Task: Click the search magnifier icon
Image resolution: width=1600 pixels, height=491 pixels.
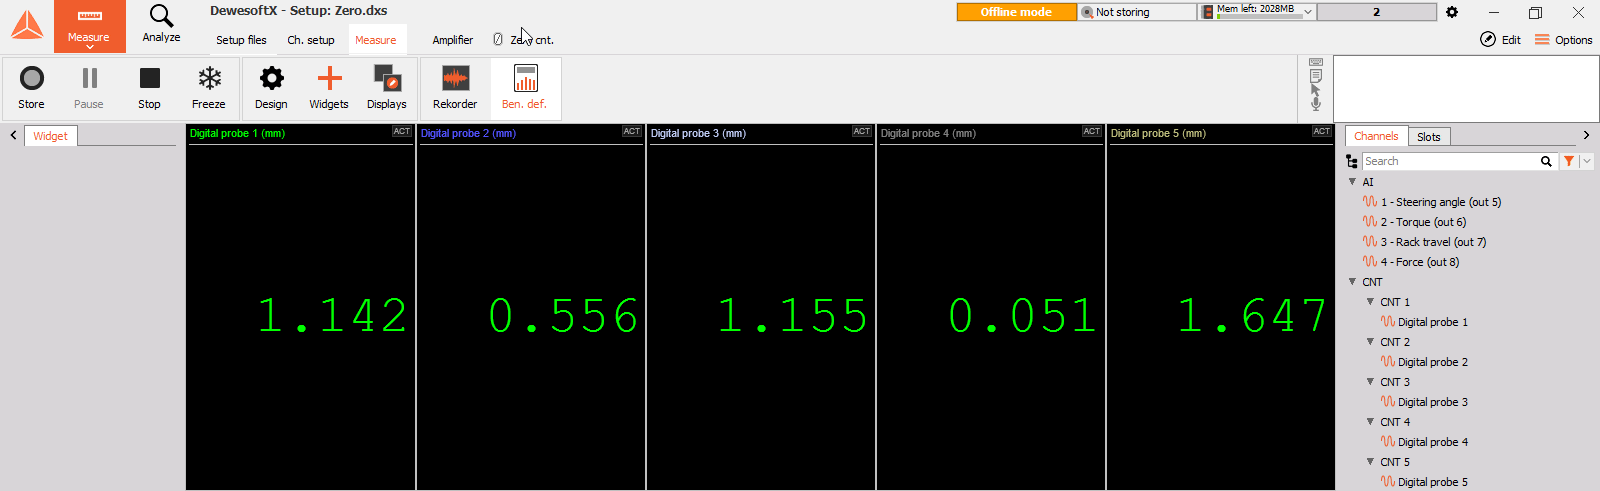Action: 1546,161
